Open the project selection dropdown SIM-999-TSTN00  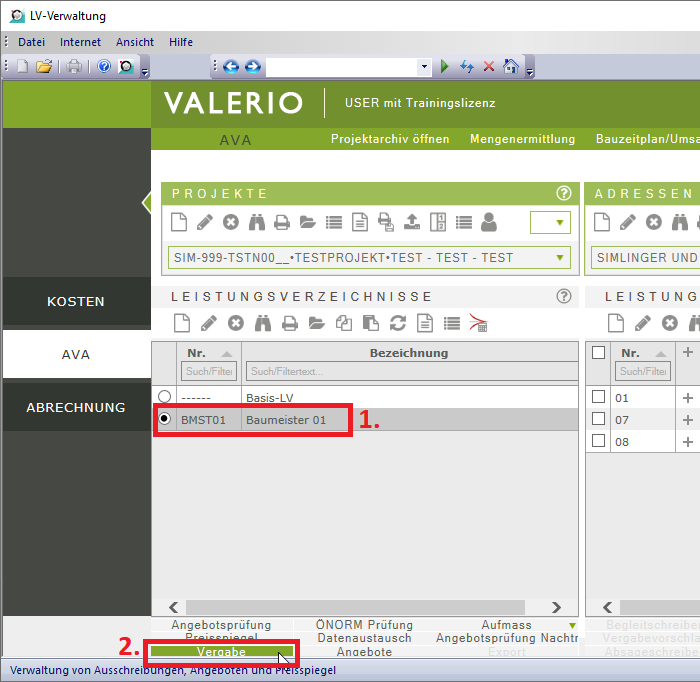click(559, 258)
